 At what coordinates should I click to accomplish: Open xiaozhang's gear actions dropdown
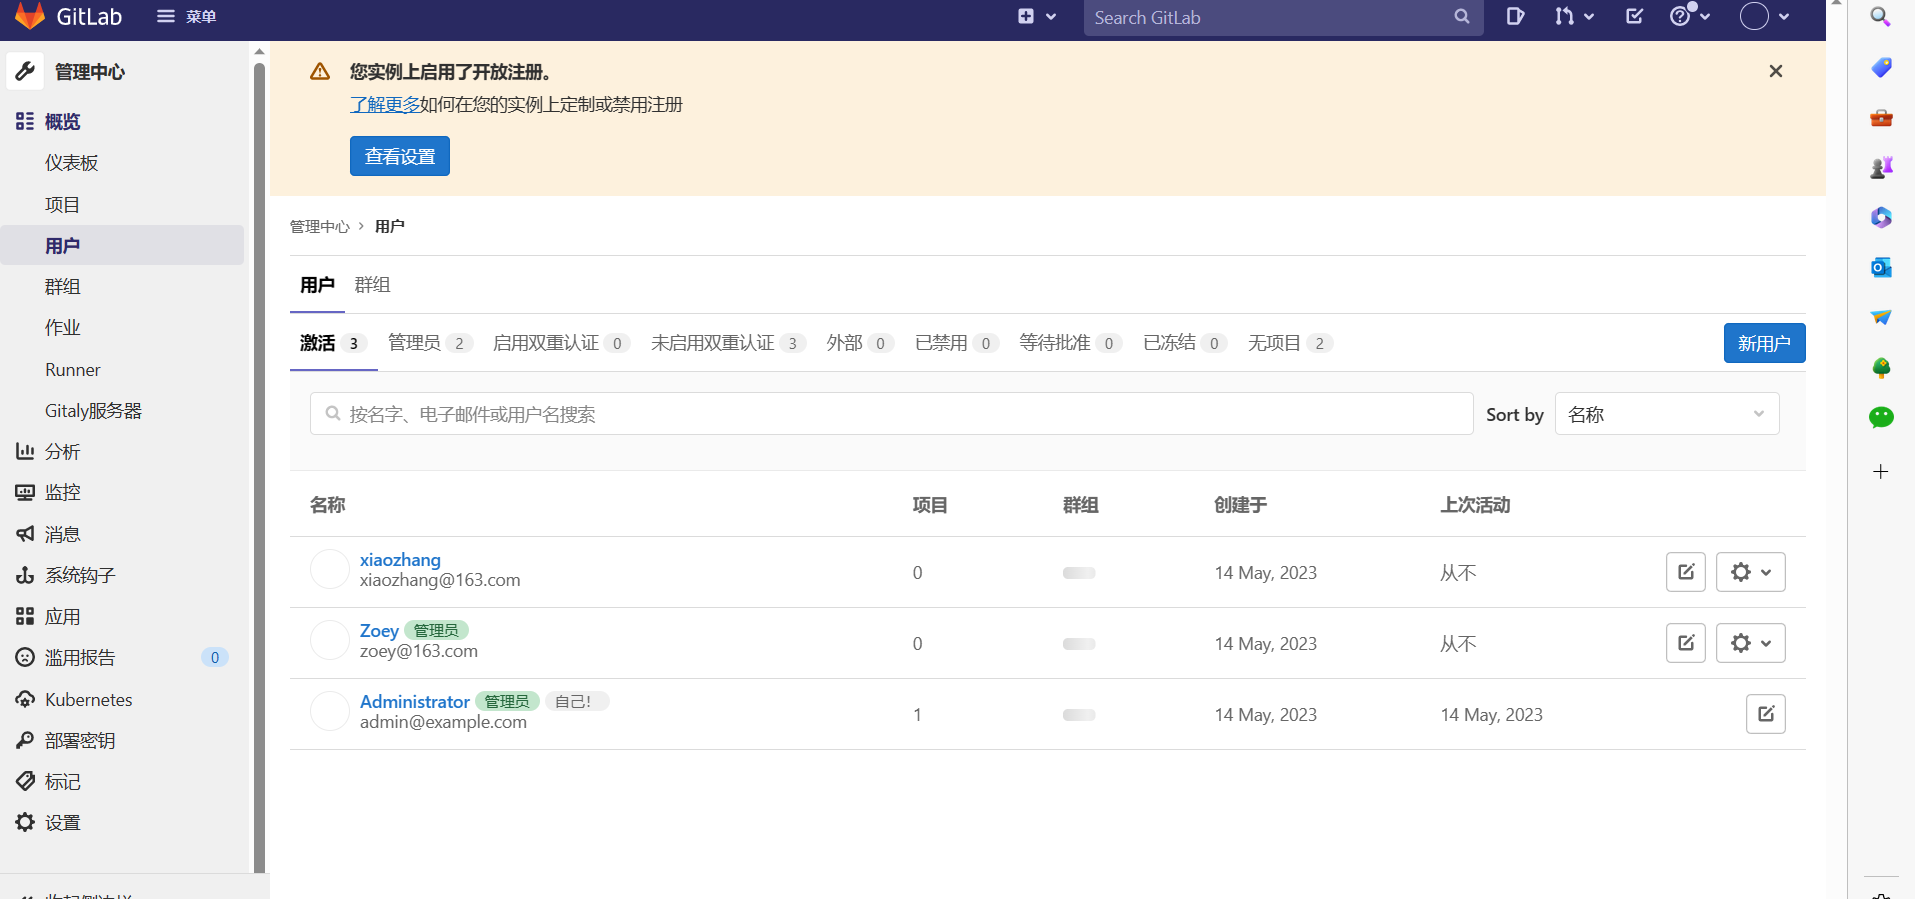point(1751,572)
